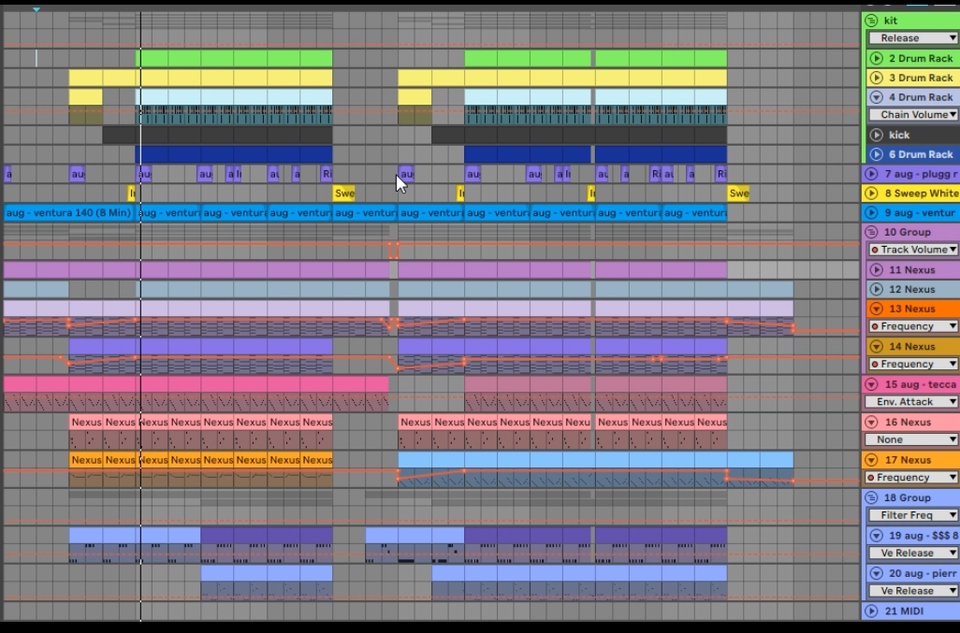Unfold the 8 Sweep White track
Screen dimensions: 960x633
click(x=871, y=194)
